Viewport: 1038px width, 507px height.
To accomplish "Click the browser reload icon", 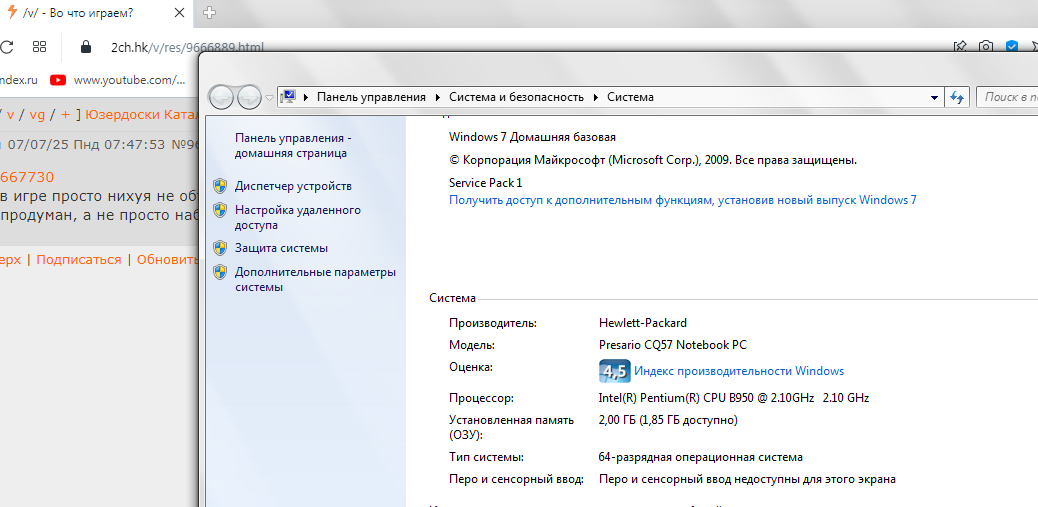I will 7,46.
